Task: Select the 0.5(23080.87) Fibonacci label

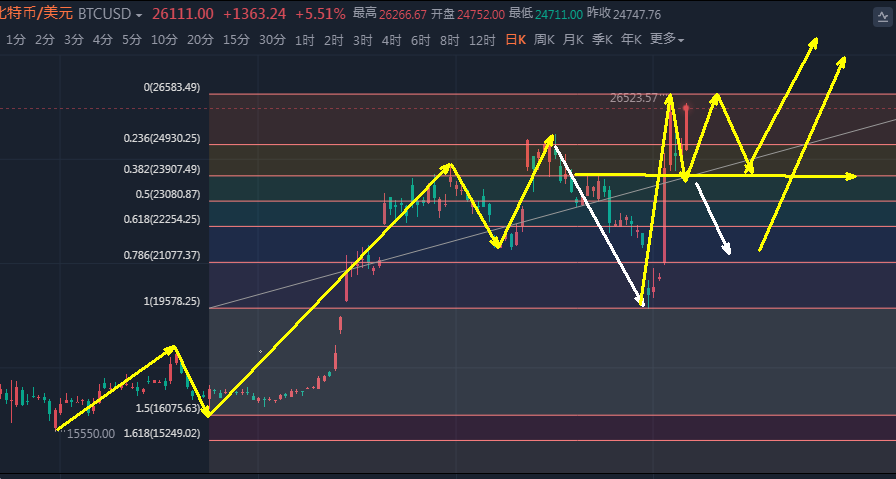Action: click(x=168, y=194)
